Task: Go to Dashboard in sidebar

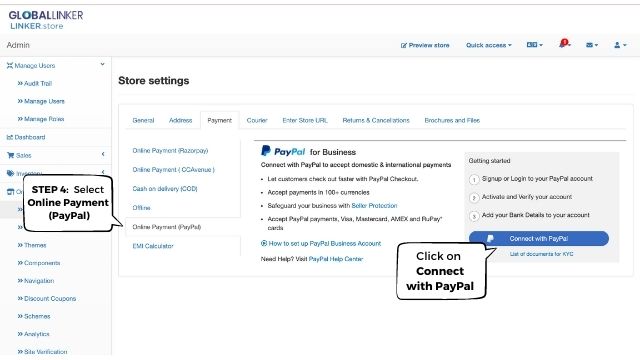Action: pyautogui.click(x=26, y=137)
